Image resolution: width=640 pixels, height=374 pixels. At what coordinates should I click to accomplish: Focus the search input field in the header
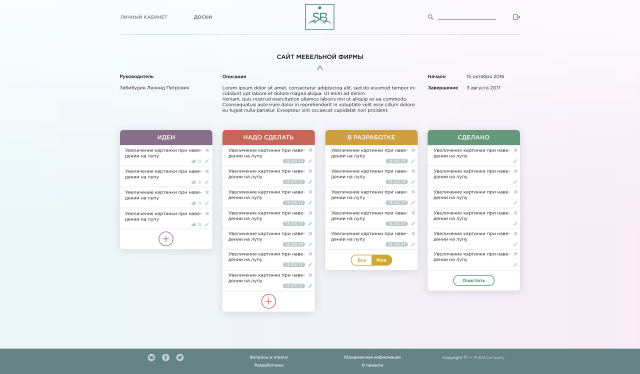(467, 17)
